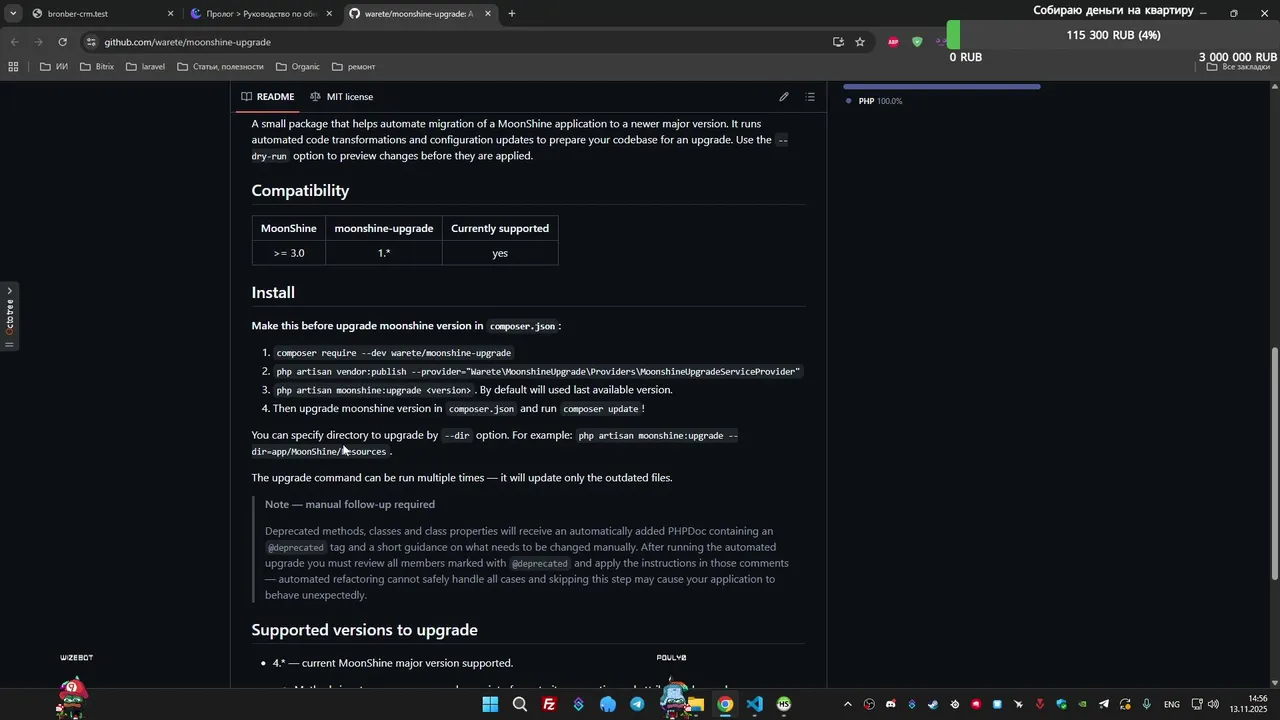
Task: Click the address bar URL field
Action: (x=460, y=42)
